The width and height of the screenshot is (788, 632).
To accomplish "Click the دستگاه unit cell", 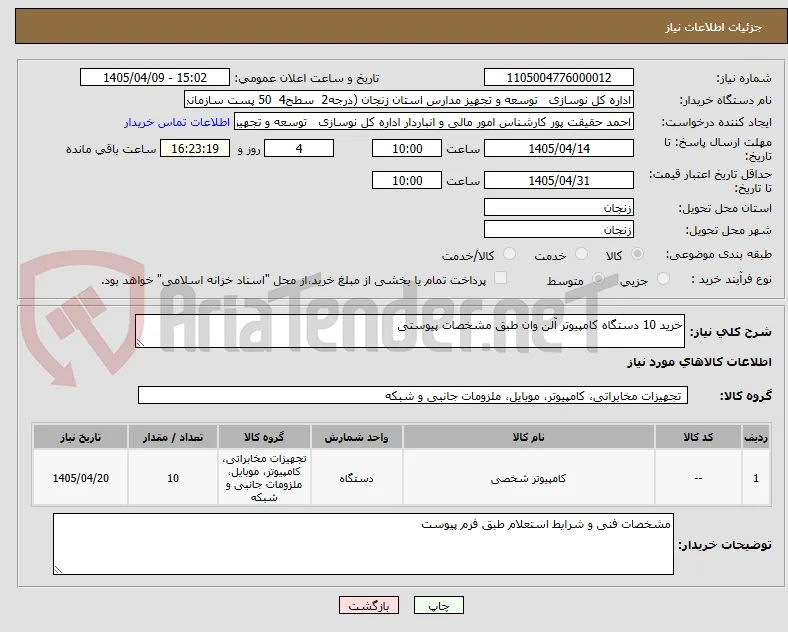I will (x=356, y=478).
